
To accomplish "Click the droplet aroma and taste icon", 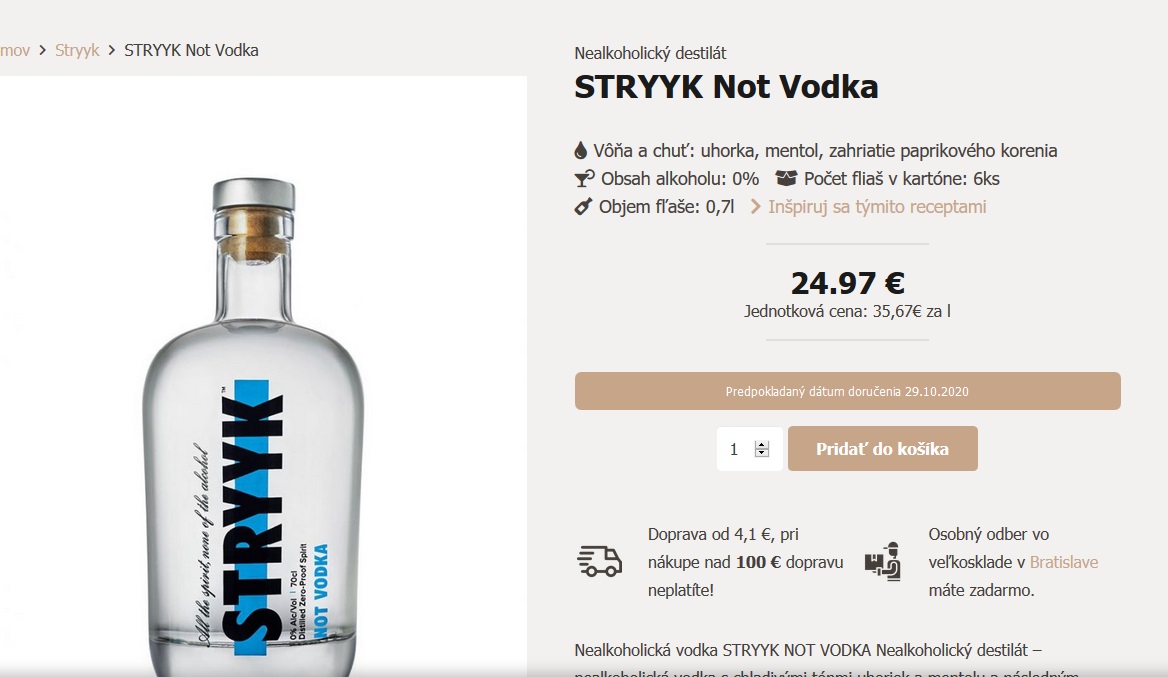I will (581, 151).
